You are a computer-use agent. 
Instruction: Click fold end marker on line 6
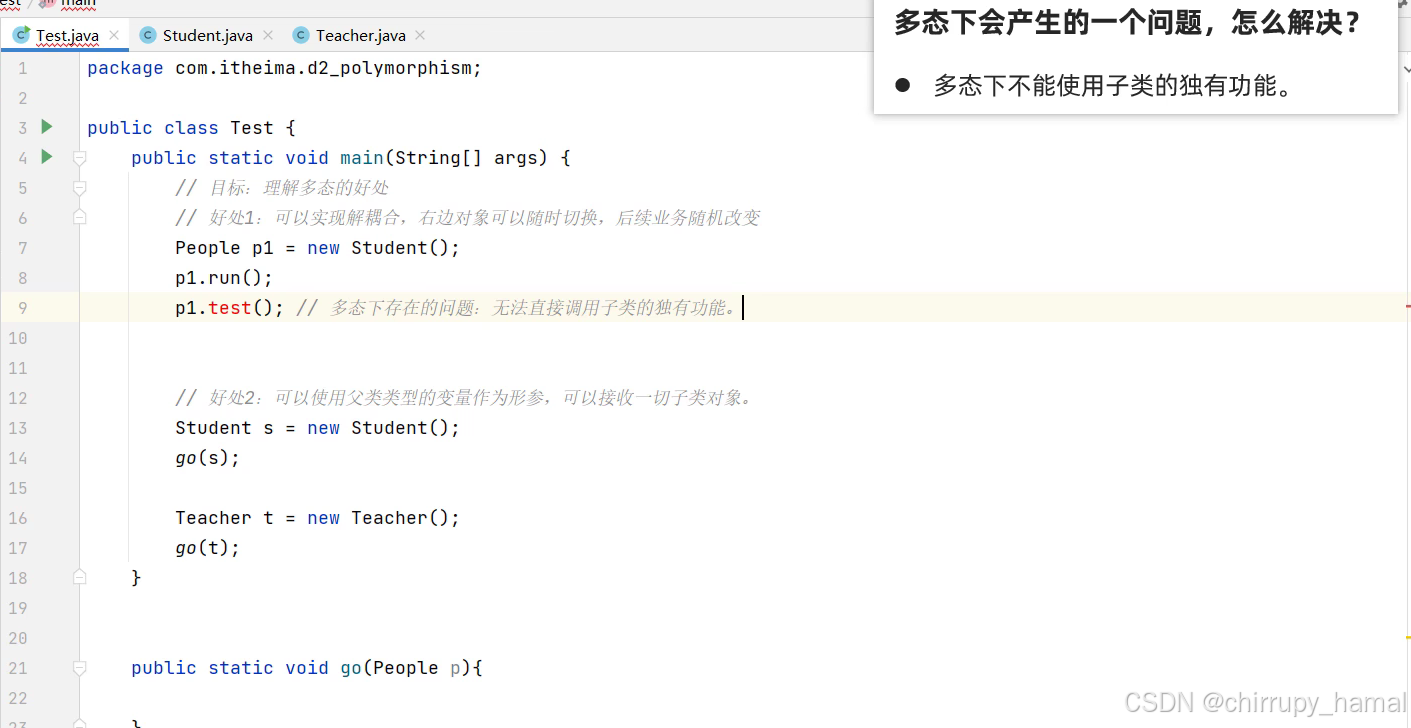point(79,217)
